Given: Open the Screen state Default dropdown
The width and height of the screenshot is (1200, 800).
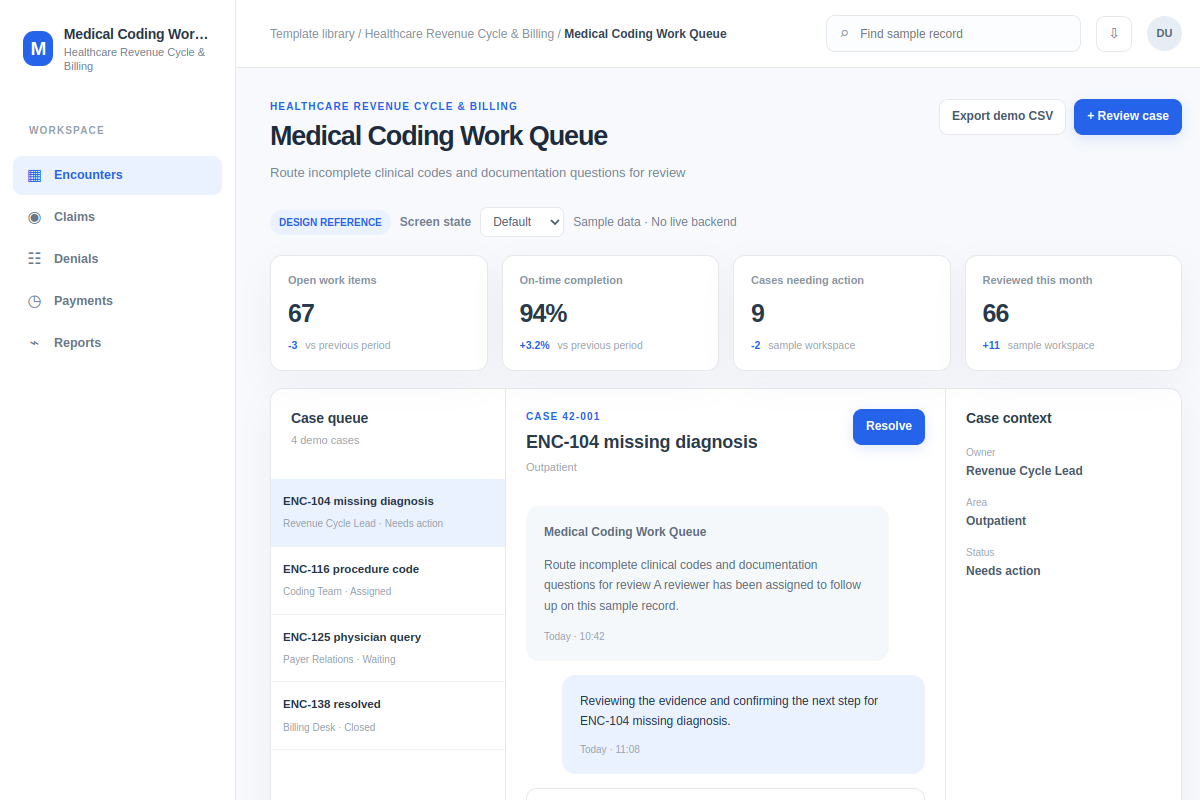Looking at the screenshot, I should click(x=522, y=222).
